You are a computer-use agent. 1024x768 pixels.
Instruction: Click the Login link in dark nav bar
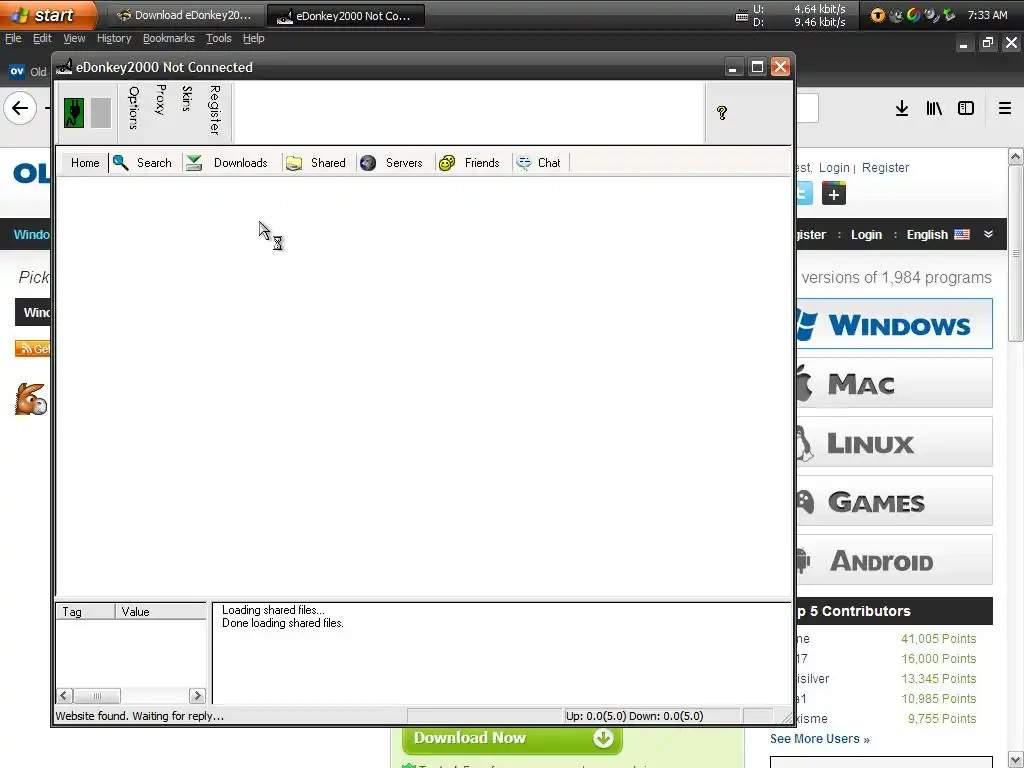pos(866,234)
